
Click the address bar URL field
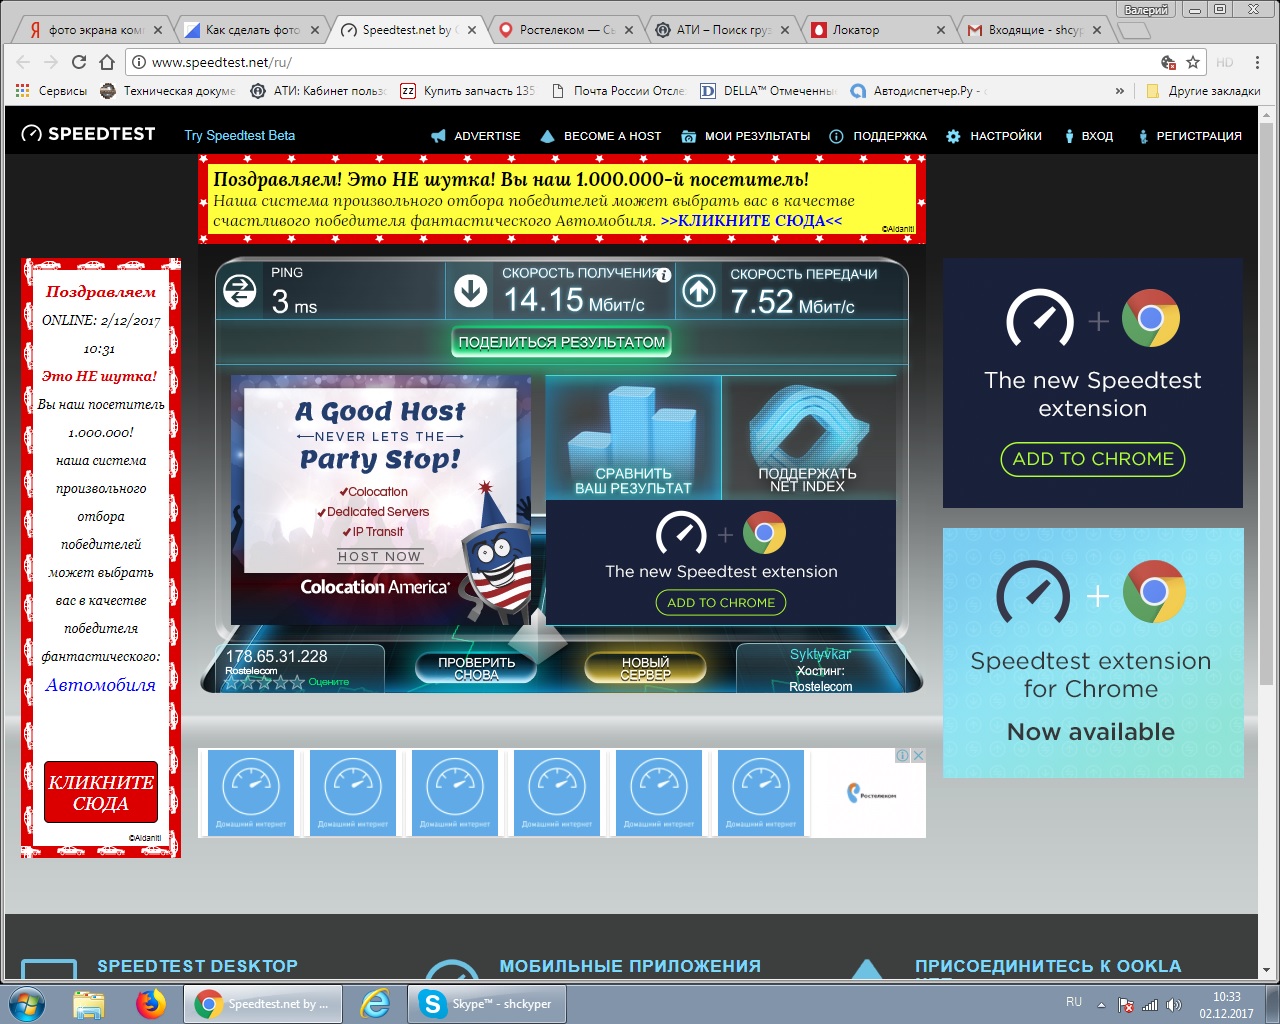(x=640, y=62)
